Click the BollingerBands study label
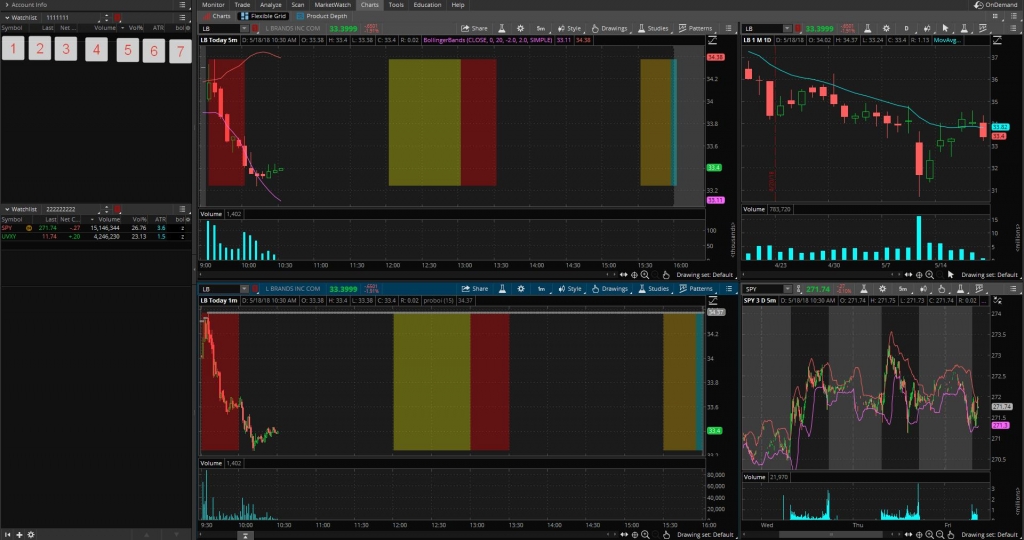This screenshot has width=1024, height=540. point(487,40)
